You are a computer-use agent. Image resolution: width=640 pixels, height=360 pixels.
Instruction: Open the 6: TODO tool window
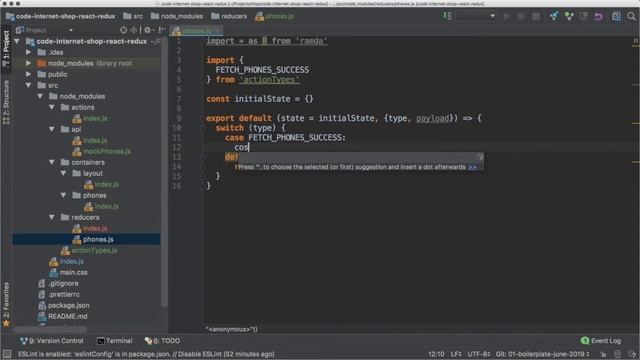162,341
